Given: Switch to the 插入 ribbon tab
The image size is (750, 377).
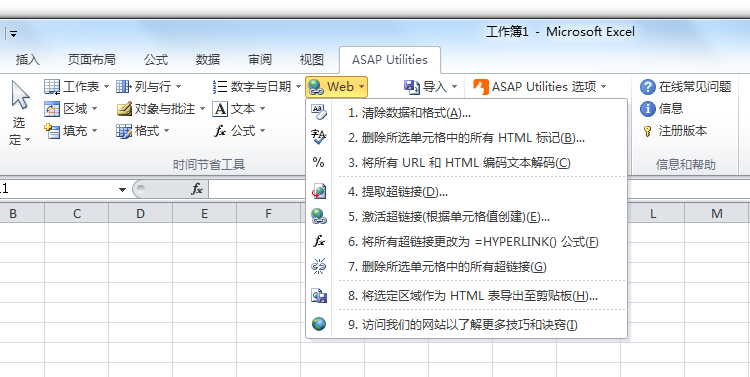Looking at the screenshot, I should 28,60.
